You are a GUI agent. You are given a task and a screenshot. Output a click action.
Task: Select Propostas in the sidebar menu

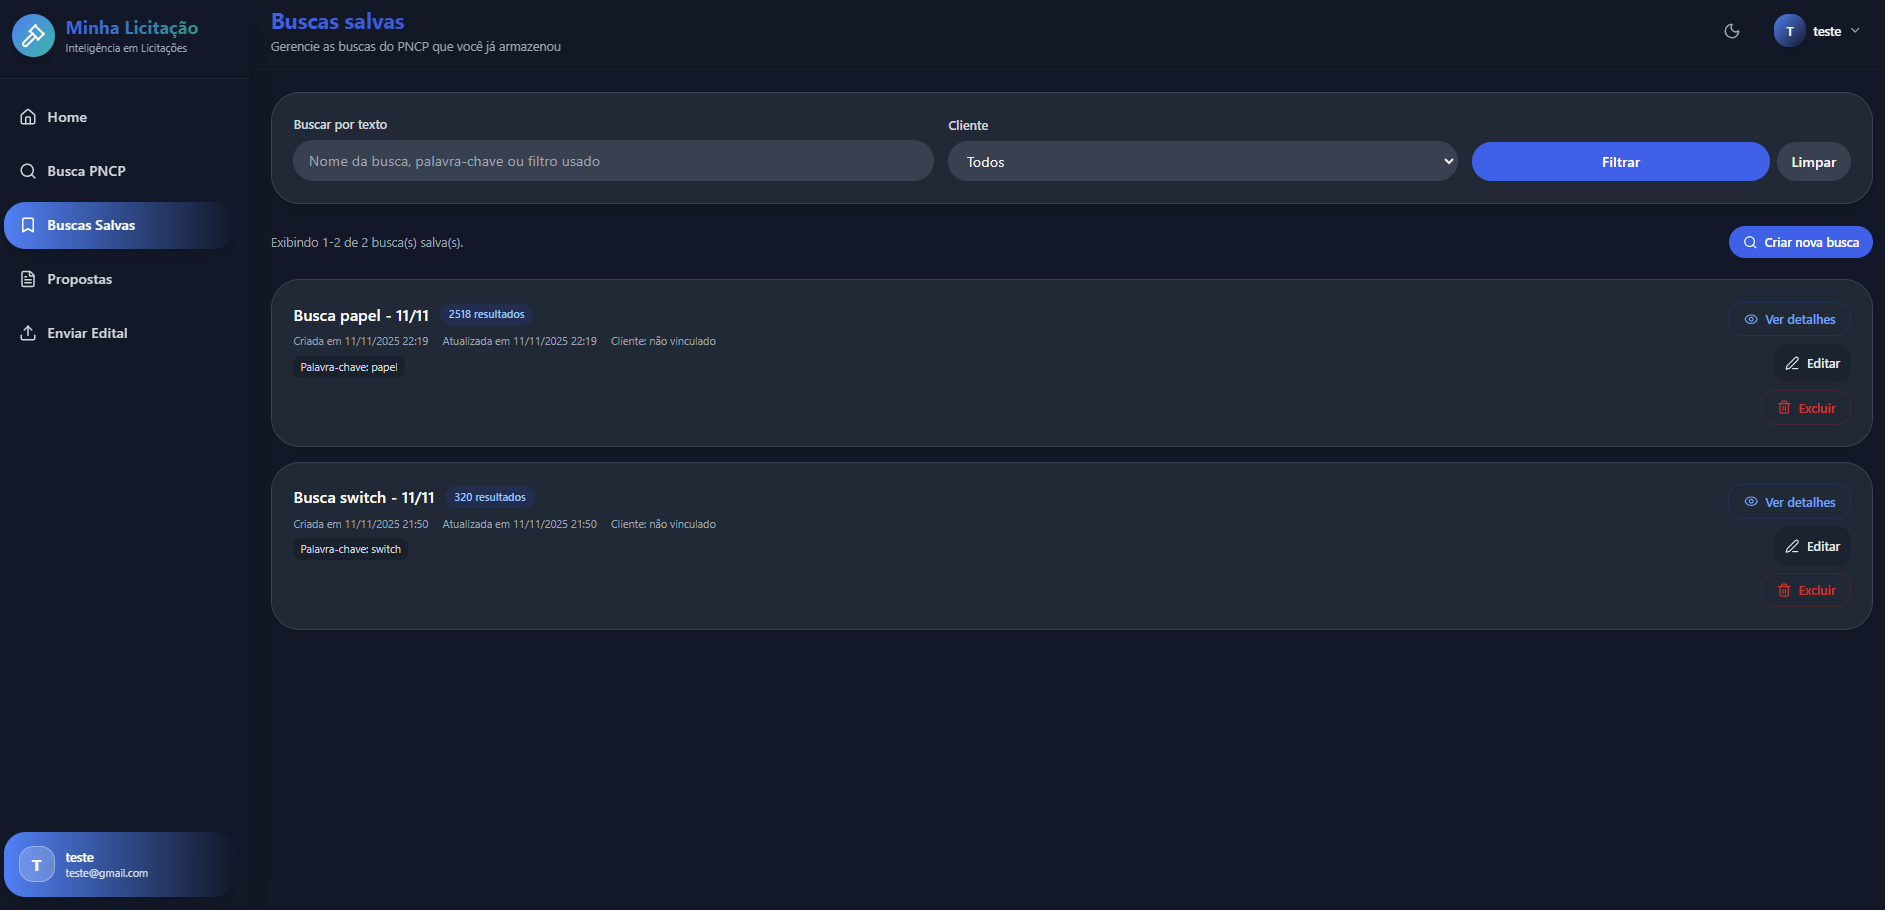(x=80, y=279)
